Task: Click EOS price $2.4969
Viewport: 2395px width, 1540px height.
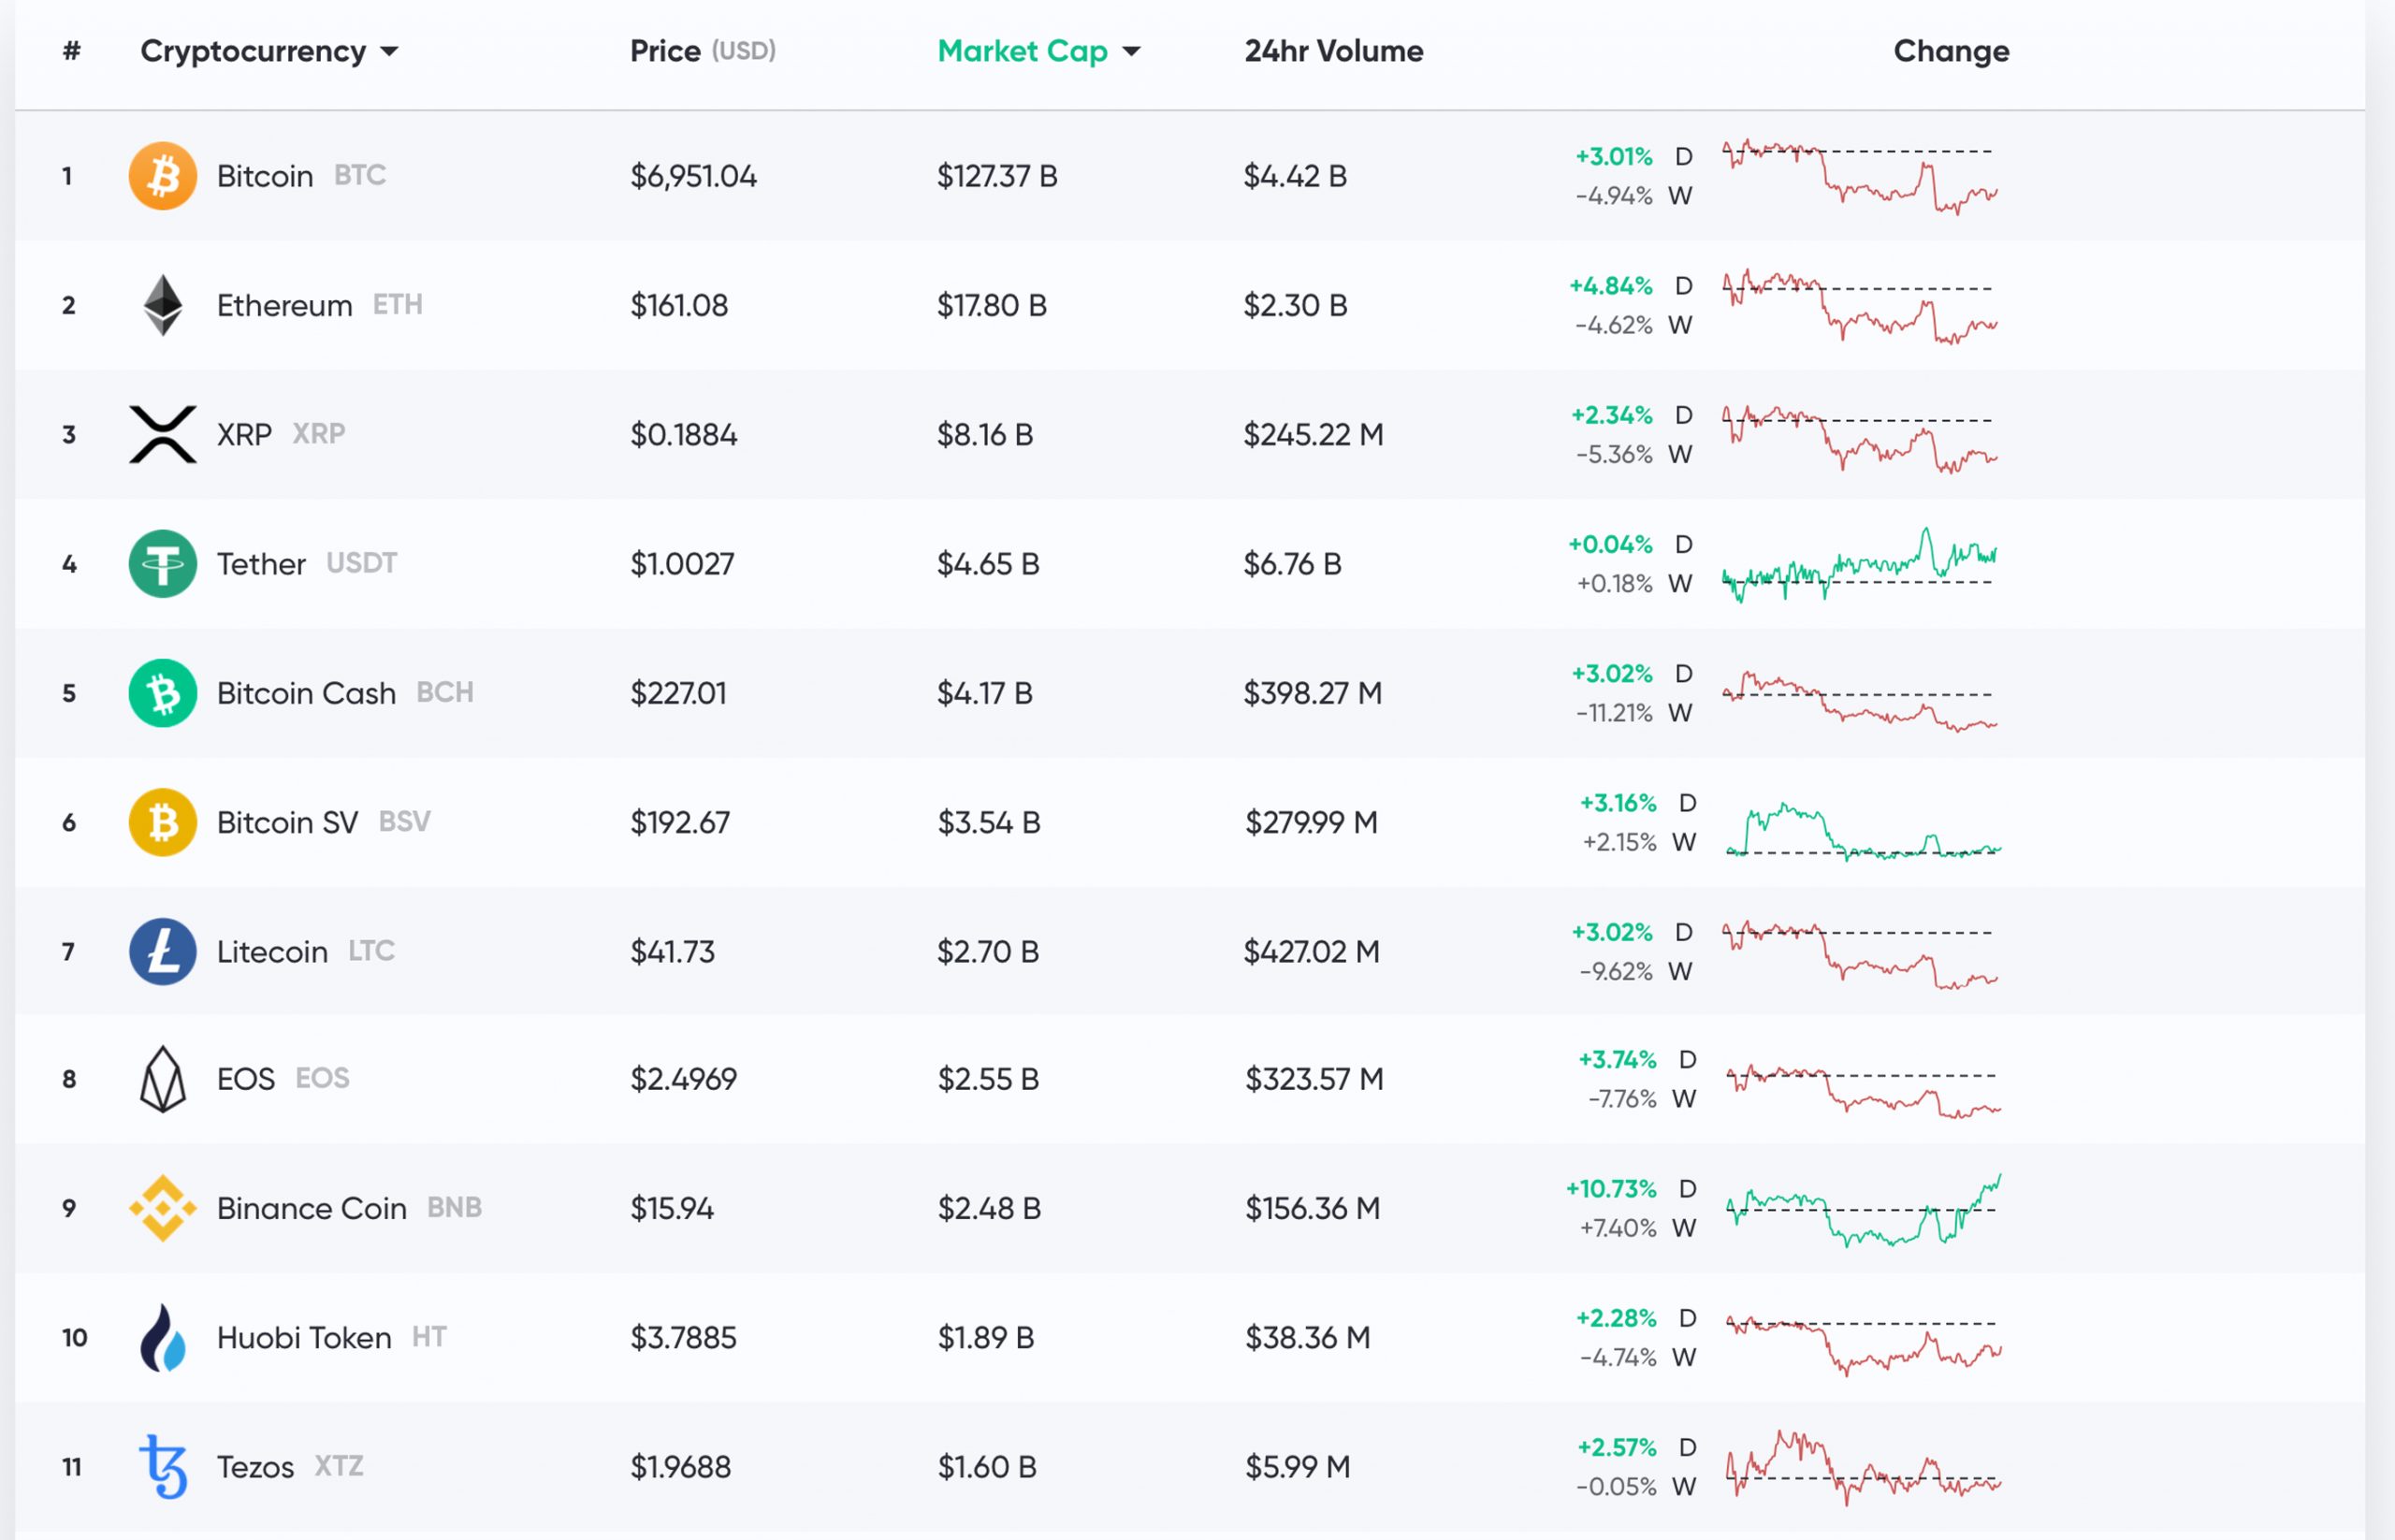Action: click(x=684, y=1079)
